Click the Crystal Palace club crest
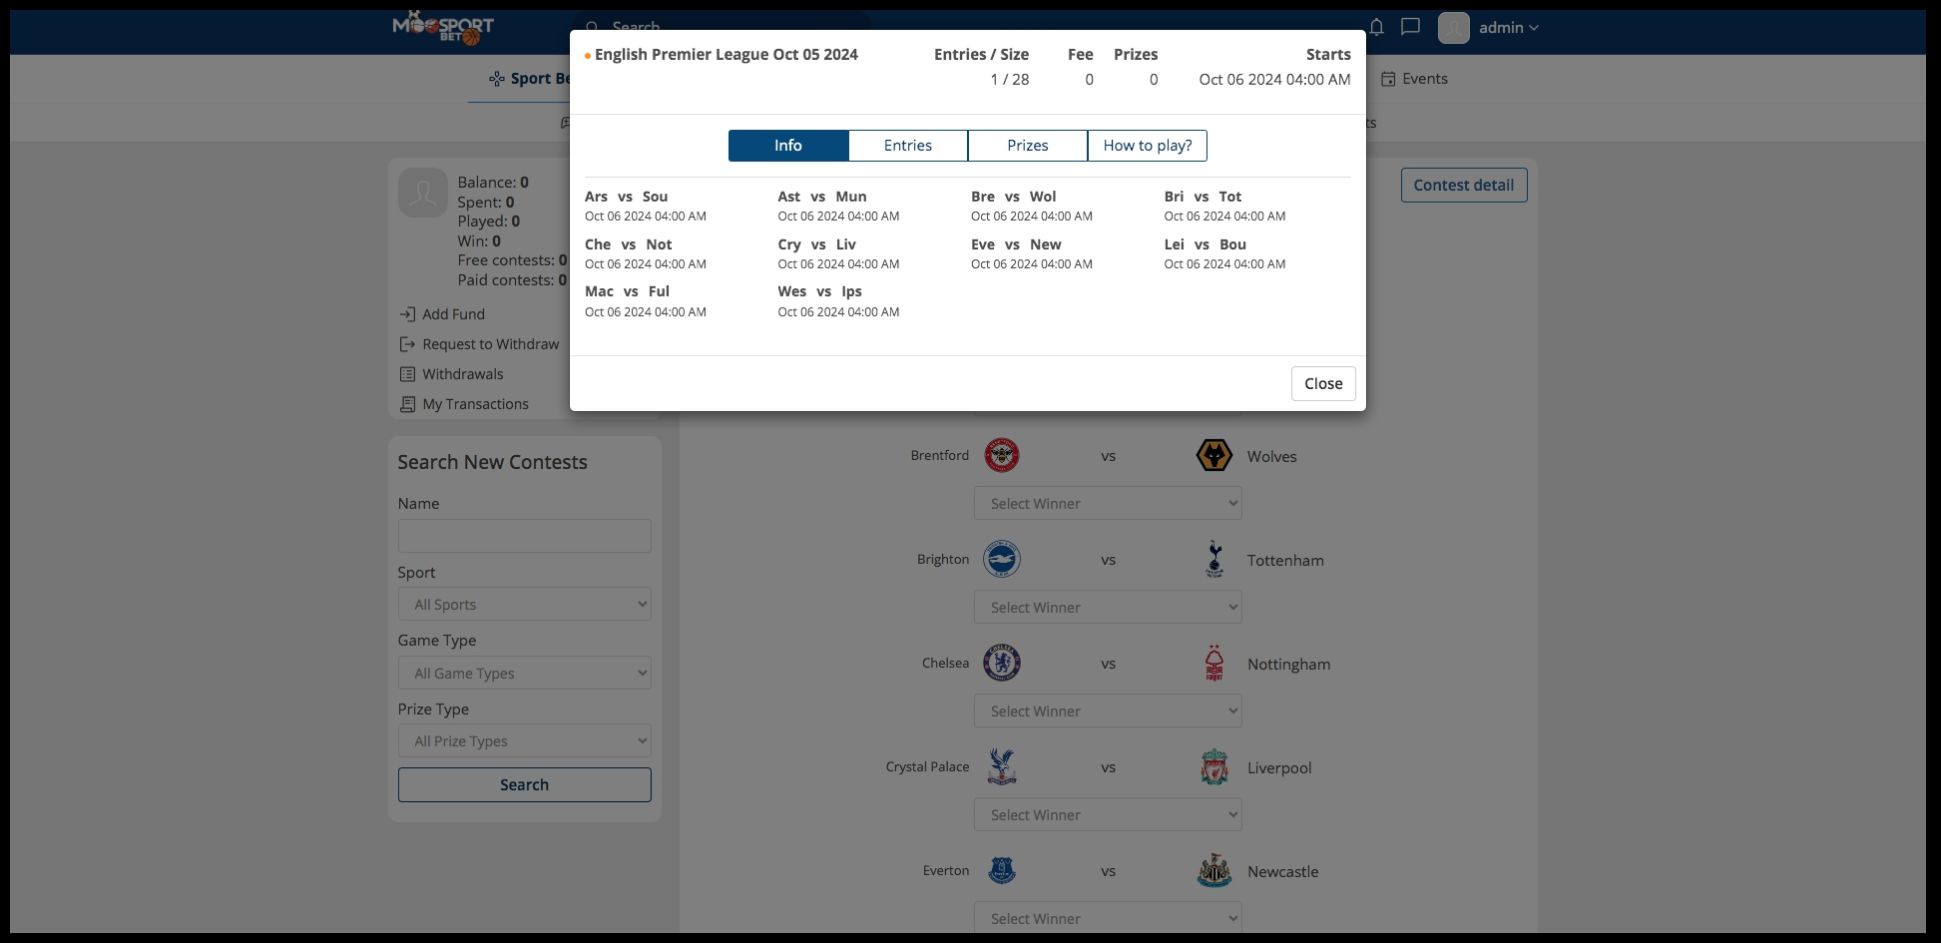 click(x=1001, y=767)
